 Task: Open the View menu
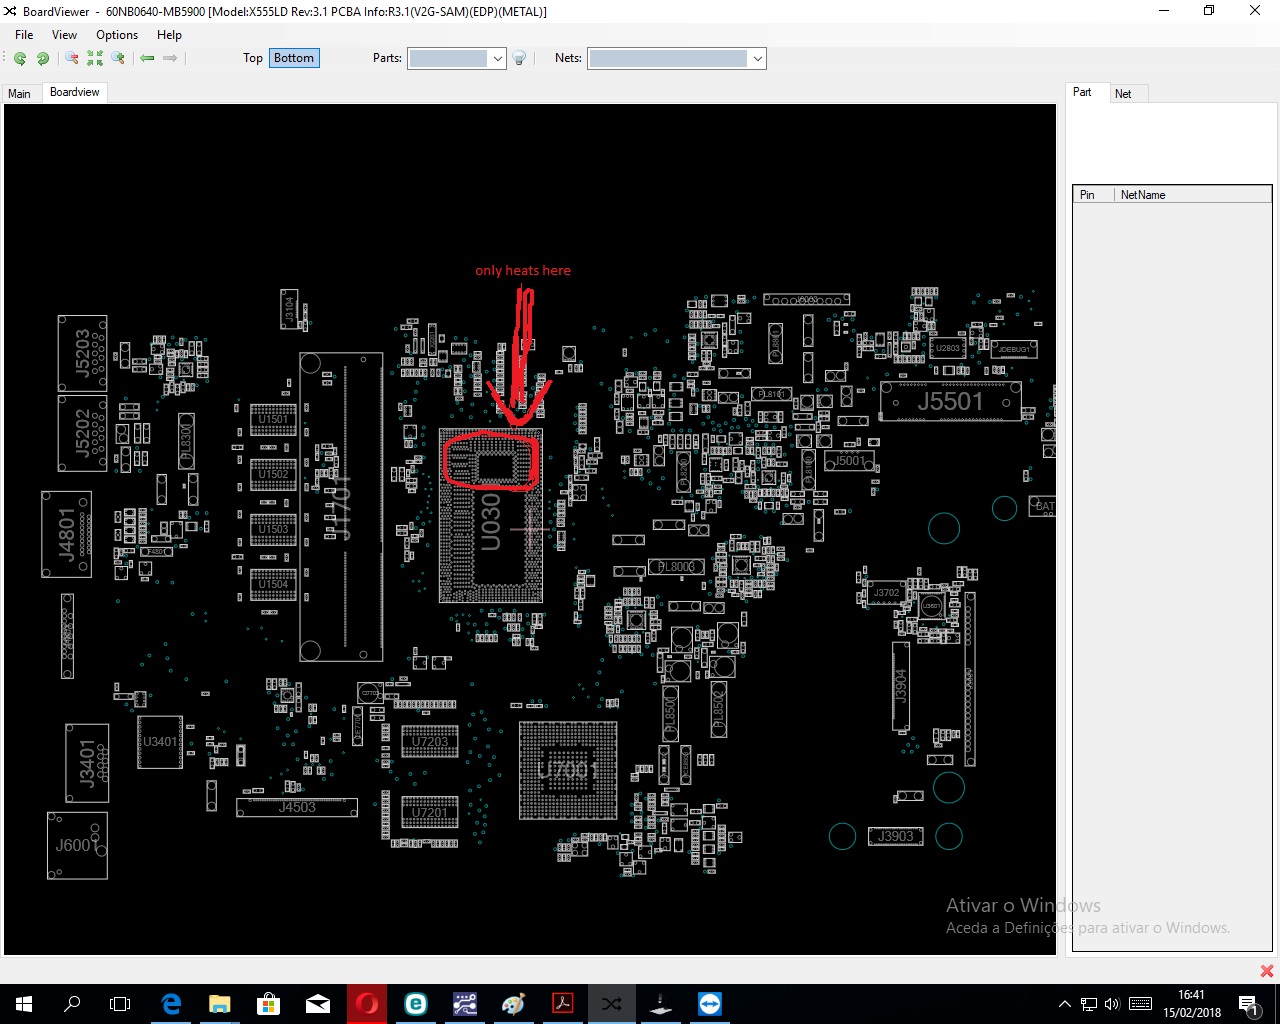click(64, 34)
